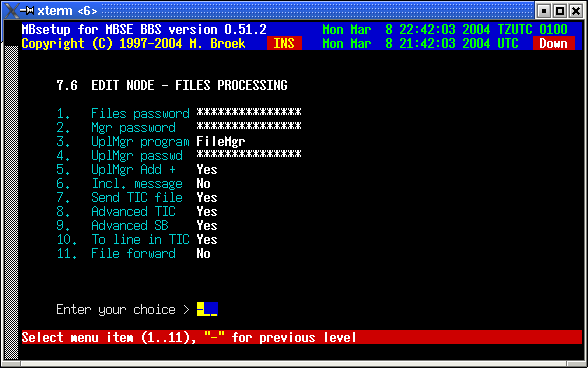The height and width of the screenshot is (368, 588).
Task: Click the masked Mgr password value
Action: (249, 126)
